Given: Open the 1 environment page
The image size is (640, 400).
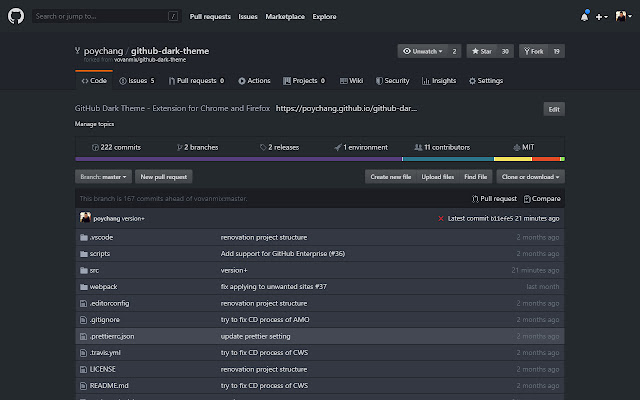Looking at the screenshot, I should [x=361, y=147].
